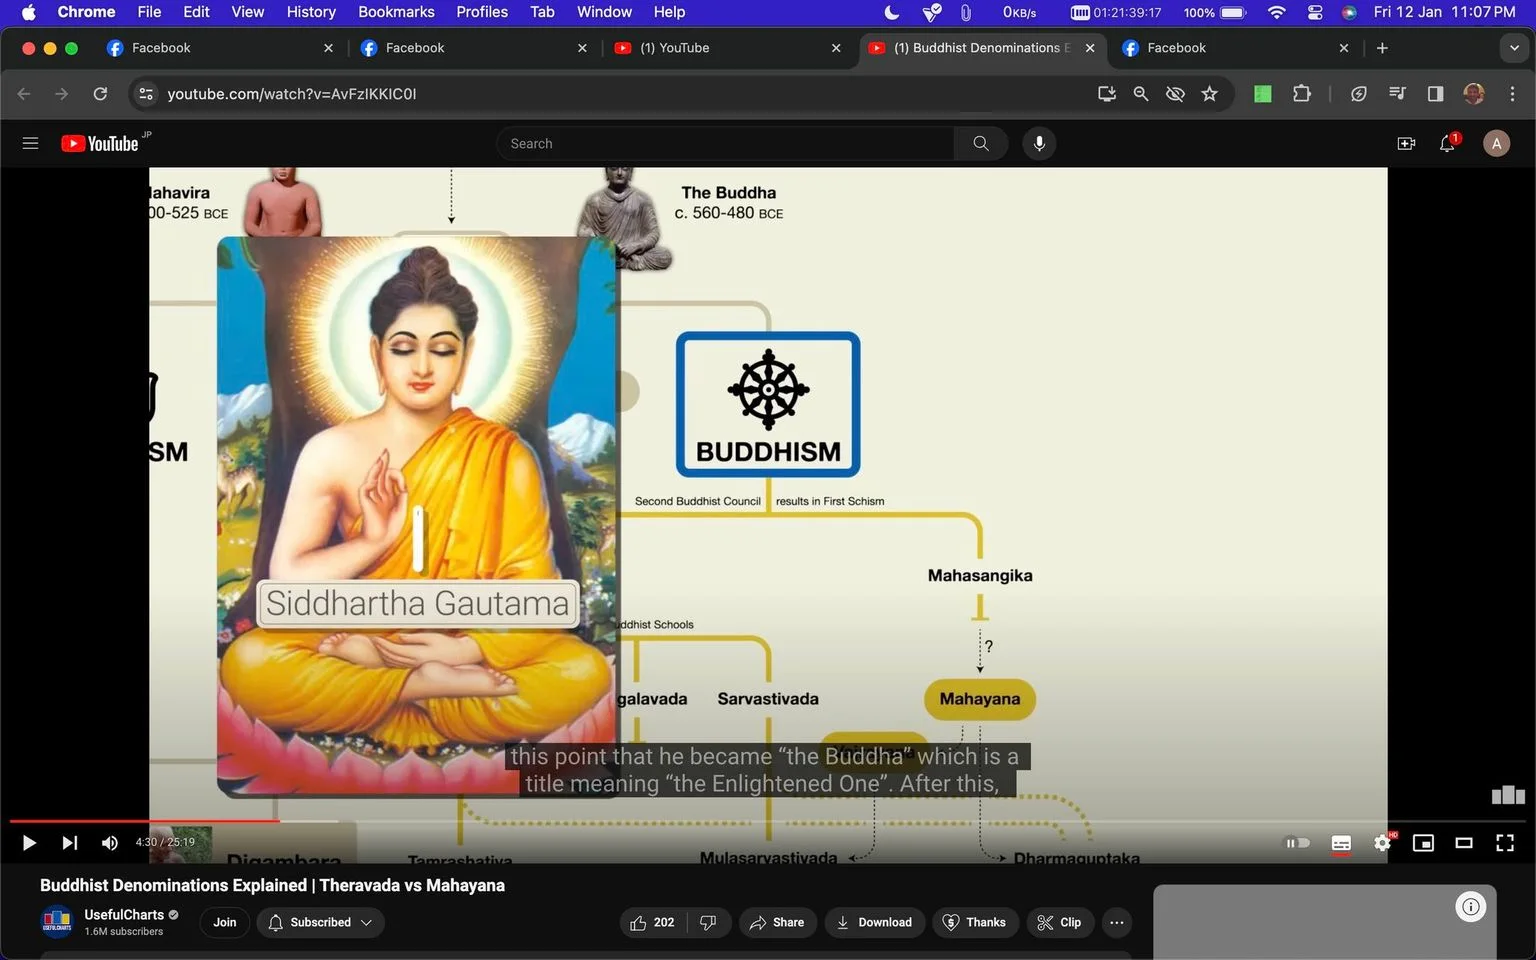Open the YouTube guide hamburger menu
1536x960 pixels.
point(30,144)
